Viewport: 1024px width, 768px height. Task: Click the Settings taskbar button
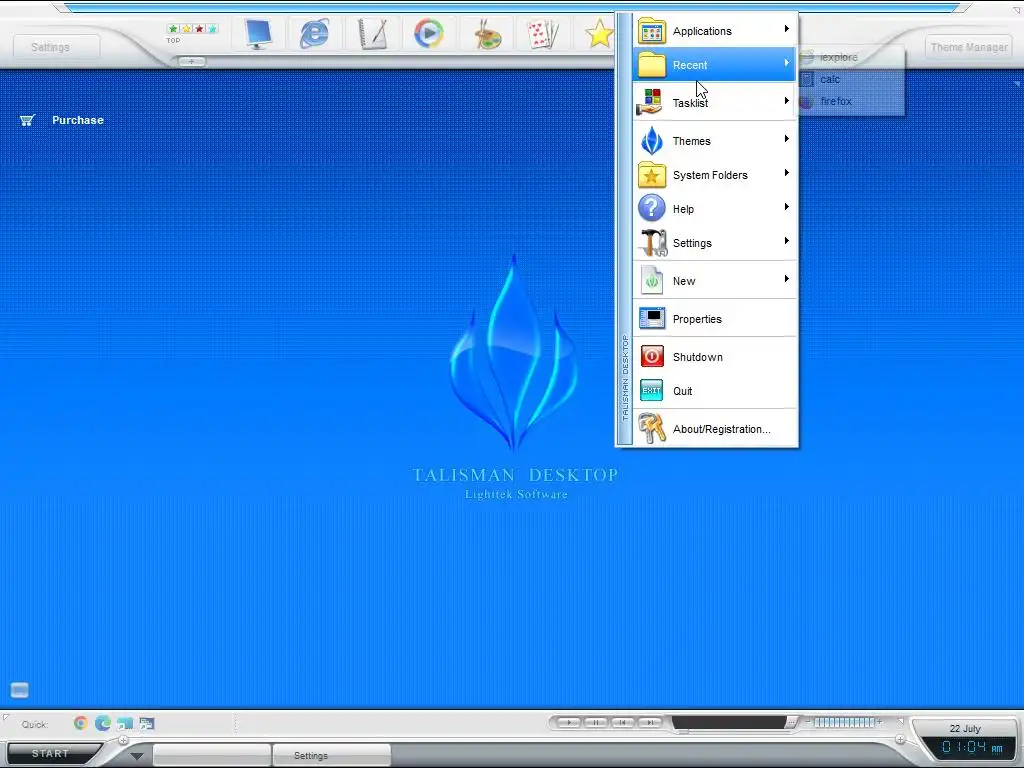point(331,756)
